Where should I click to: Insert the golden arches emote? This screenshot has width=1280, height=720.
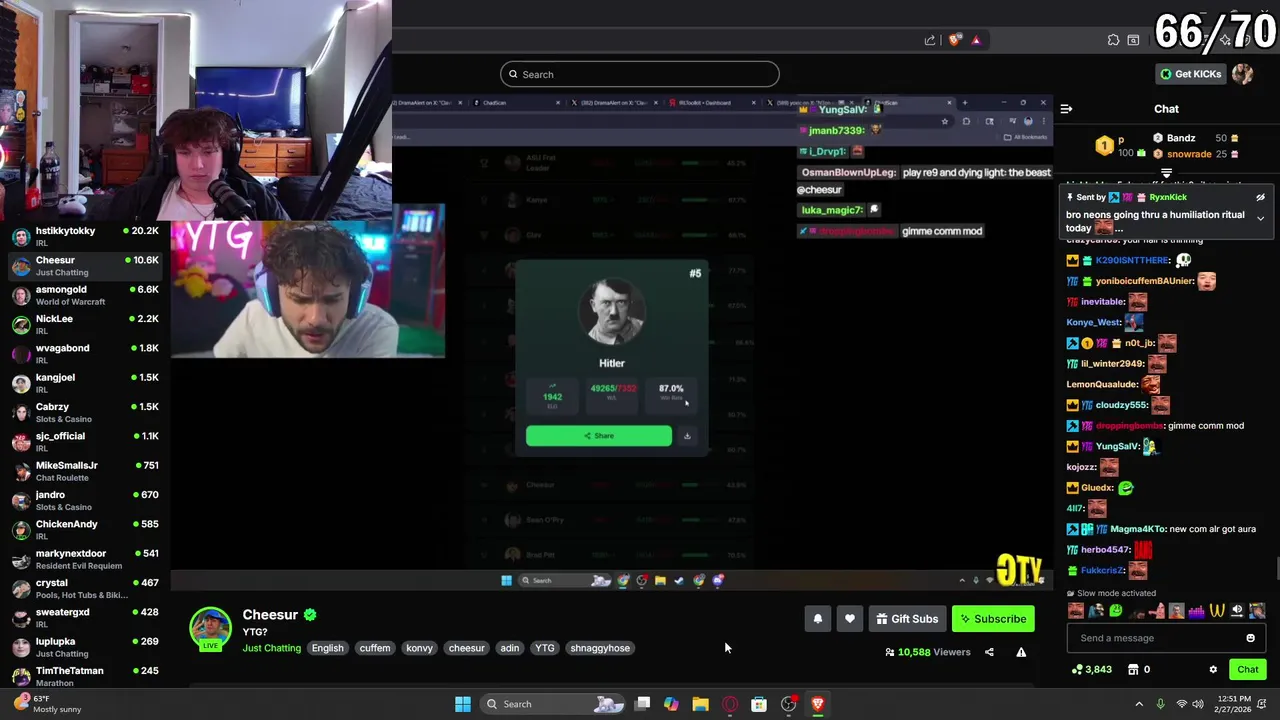coord(1217,610)
